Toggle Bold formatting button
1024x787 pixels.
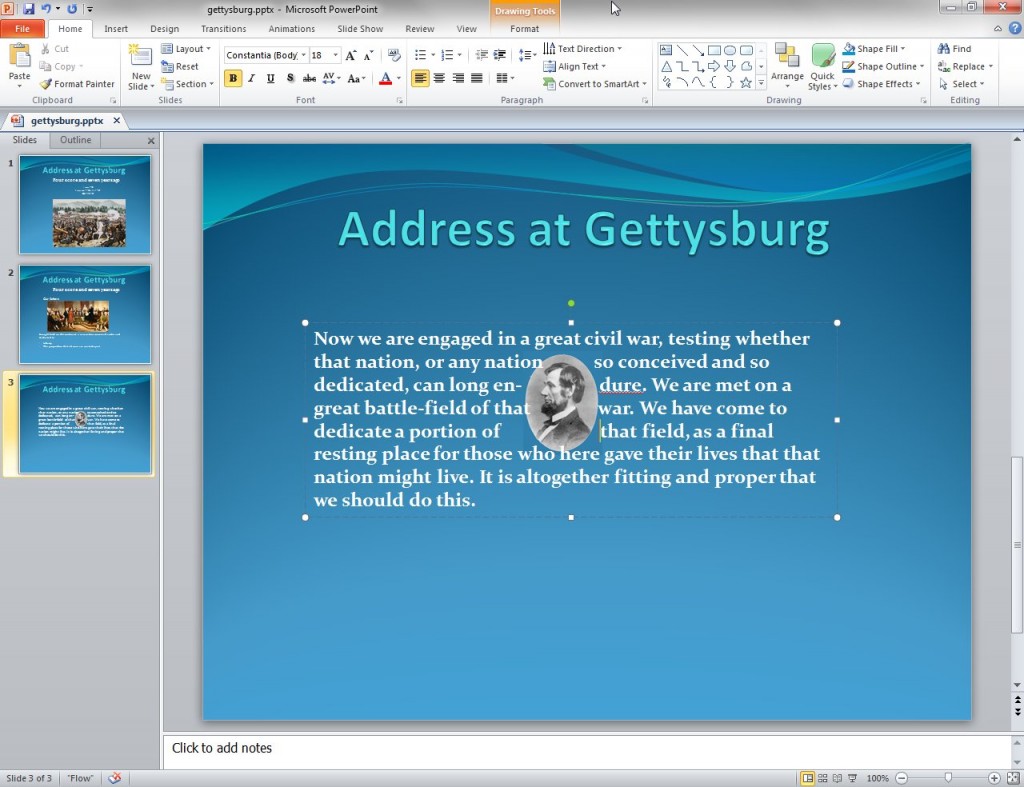(x=233, y=78)
